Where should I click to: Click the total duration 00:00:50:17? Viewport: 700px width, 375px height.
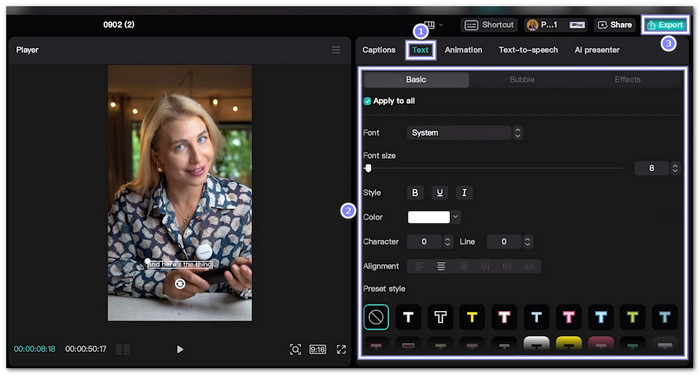click(86, 349)
